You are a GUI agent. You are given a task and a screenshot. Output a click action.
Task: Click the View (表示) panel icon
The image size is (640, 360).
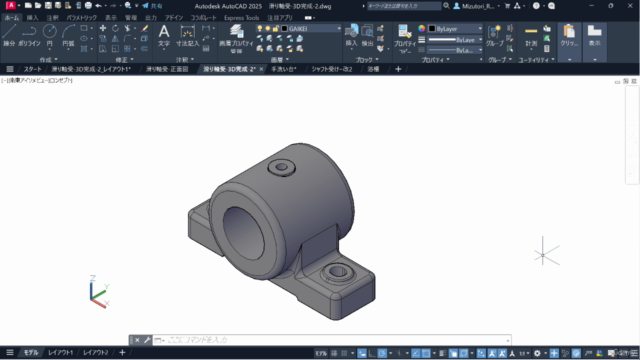[x=594, y=35]
